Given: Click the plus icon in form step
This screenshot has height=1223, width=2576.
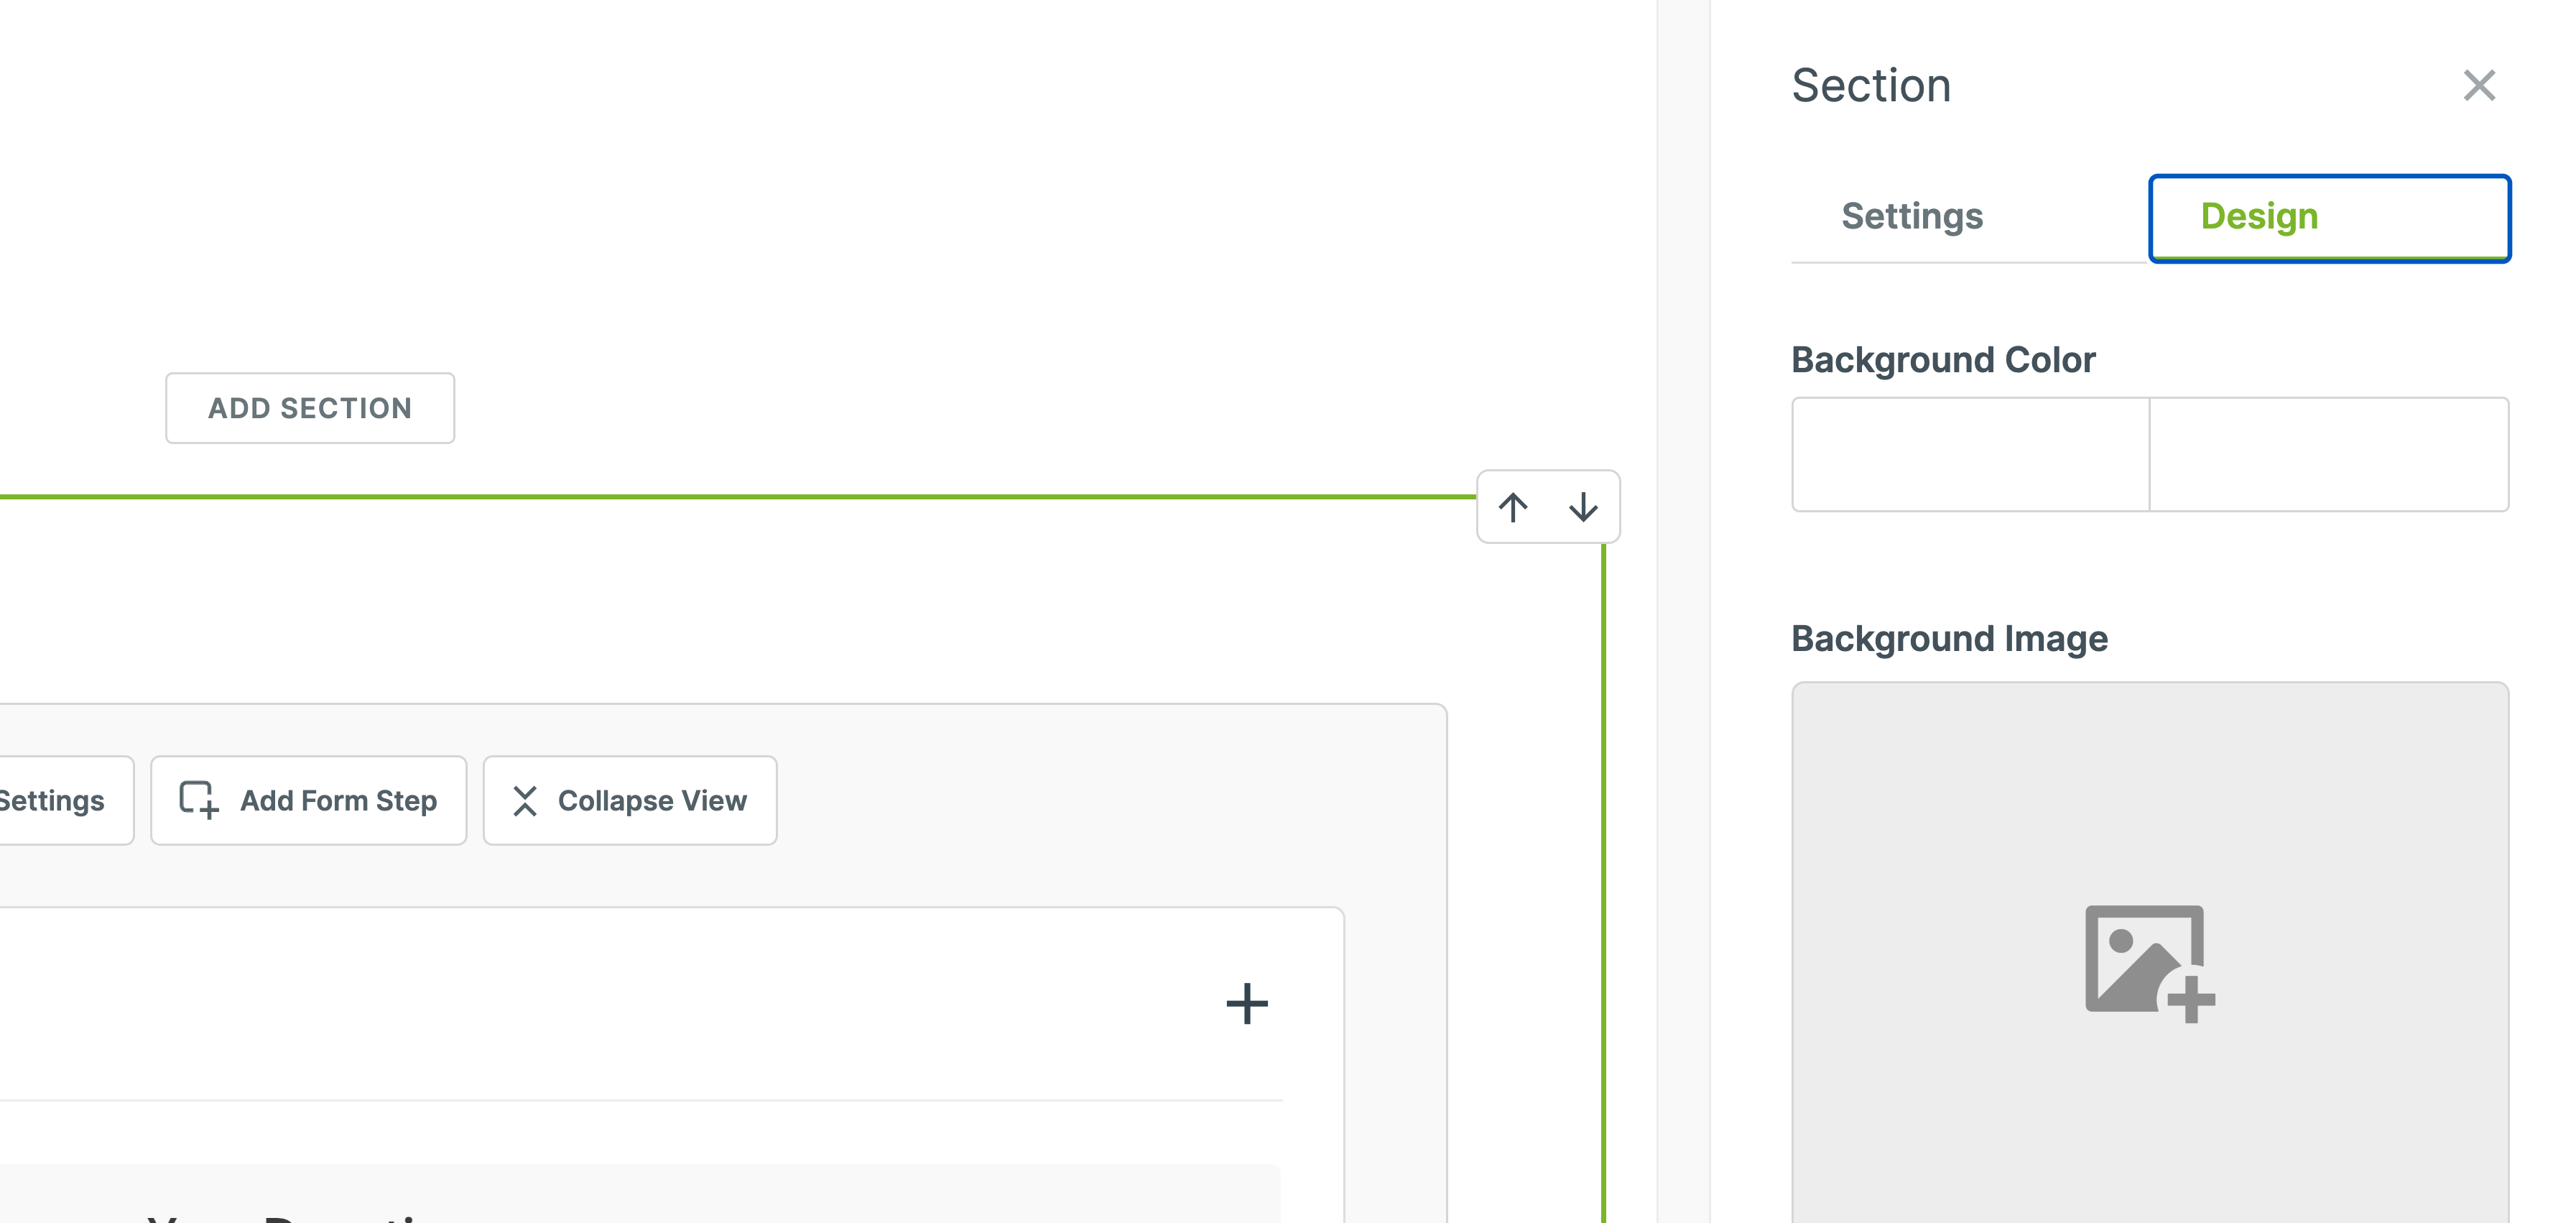Looking at the screenshot, I should pos(1246,1003).
